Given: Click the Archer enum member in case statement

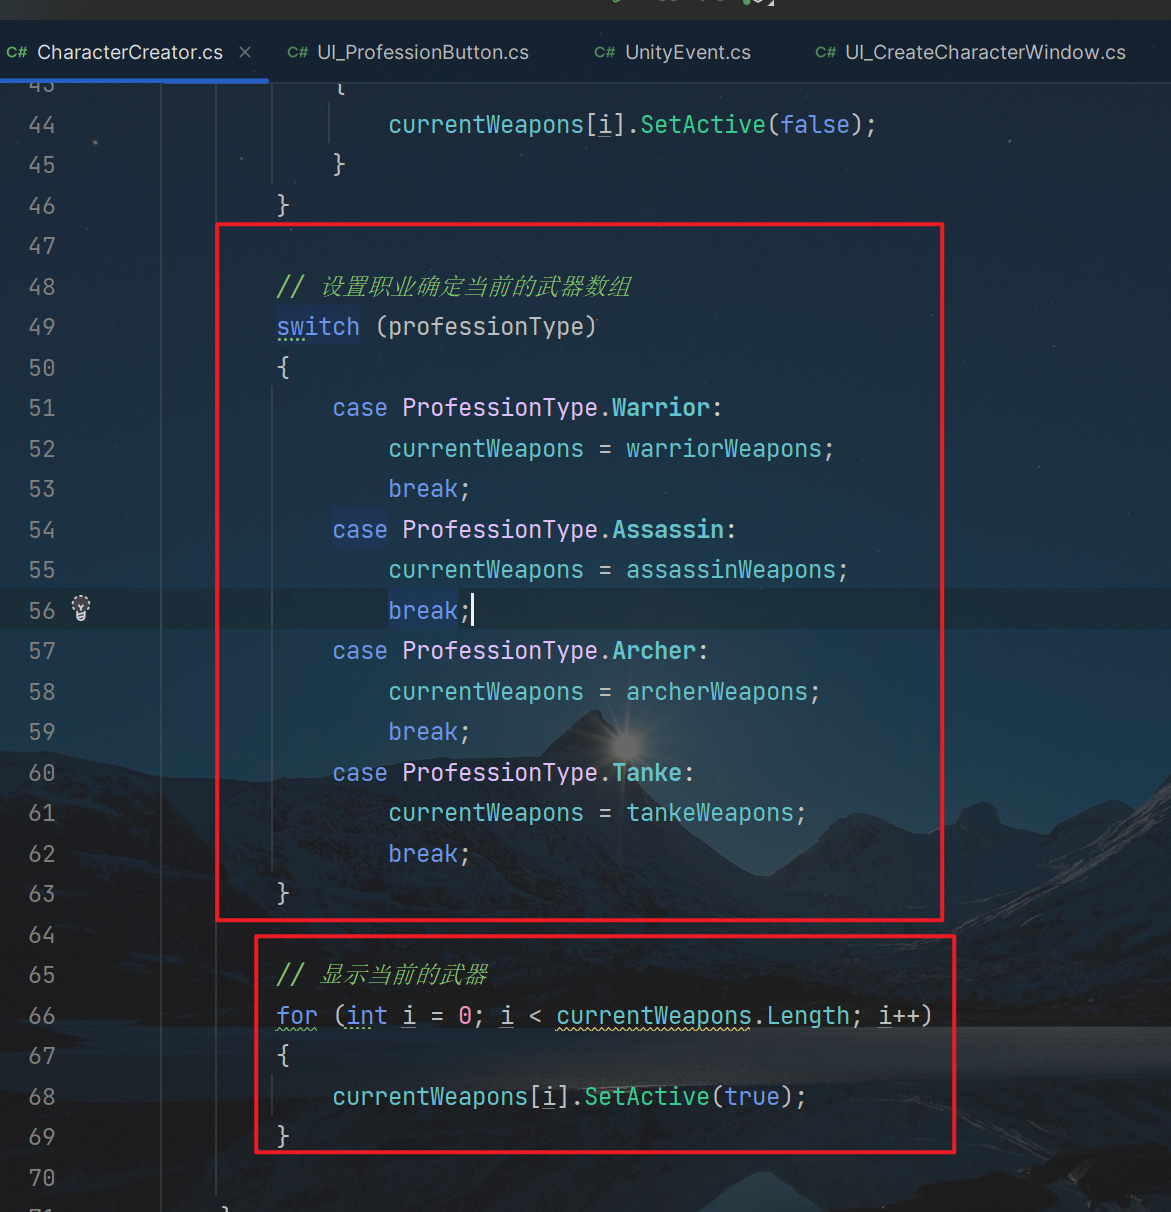Looking at the screenshot, I should coord(653,651).
